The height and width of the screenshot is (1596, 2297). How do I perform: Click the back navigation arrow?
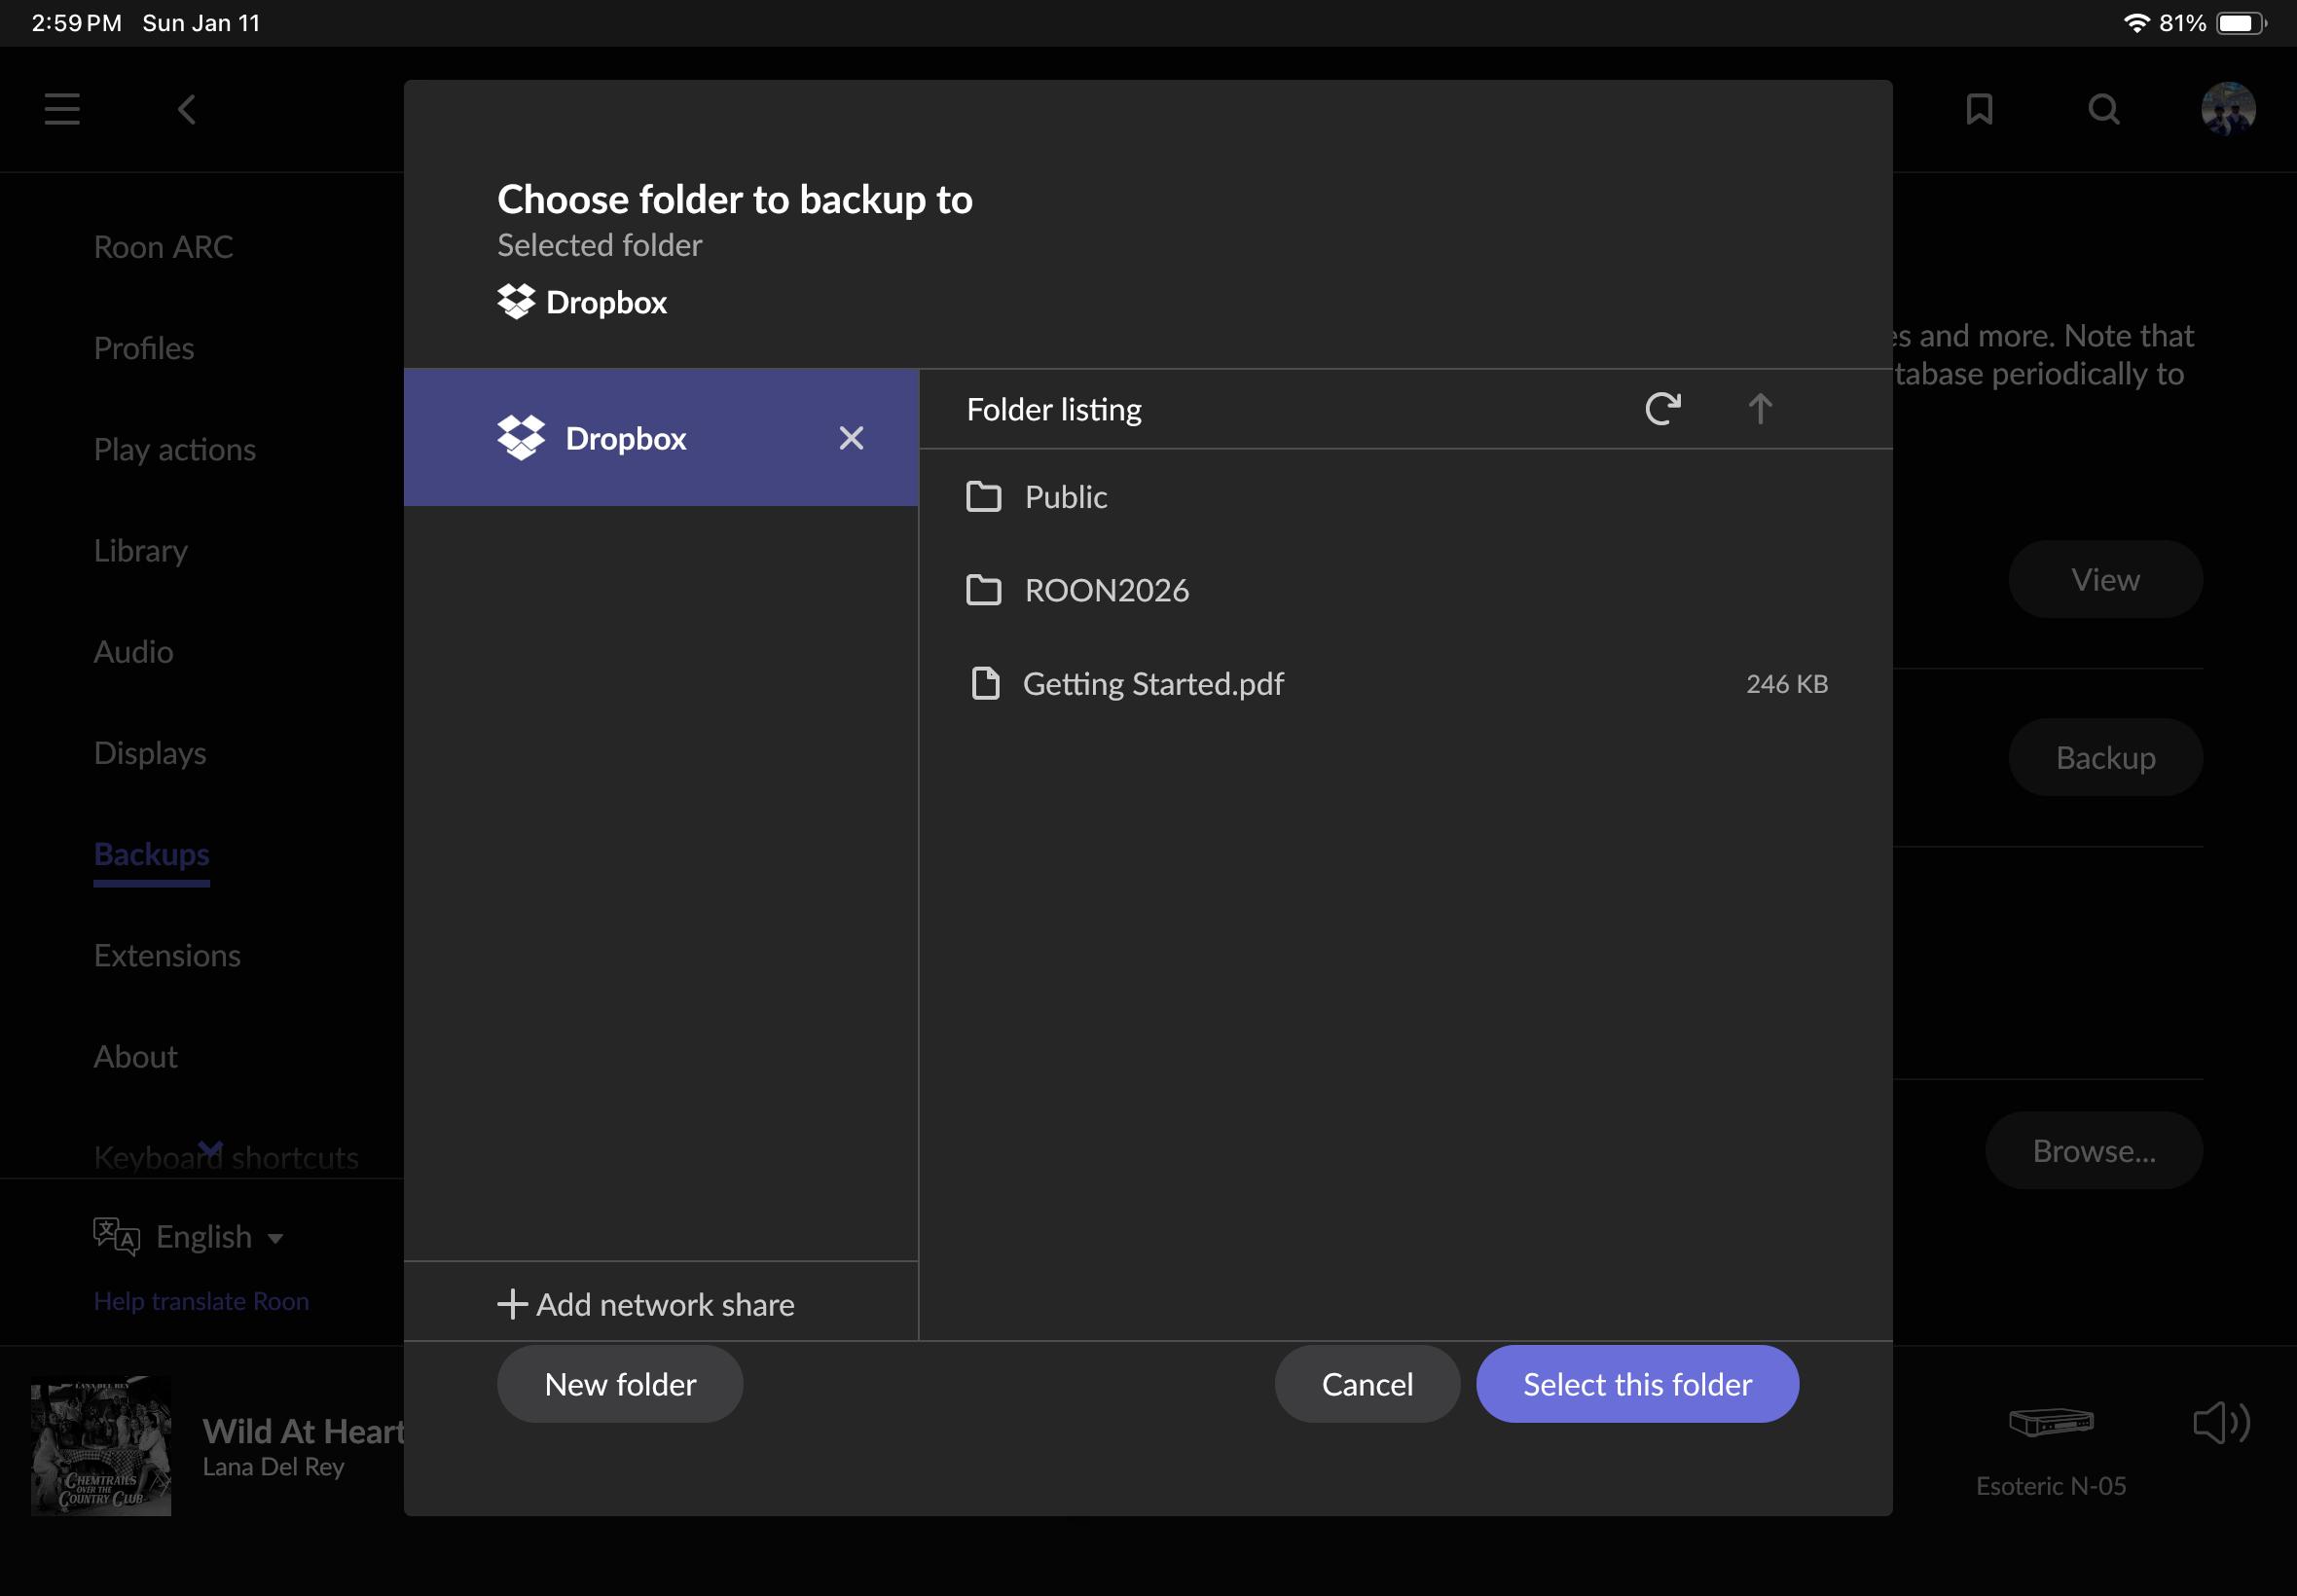click(x=187, y=109)
